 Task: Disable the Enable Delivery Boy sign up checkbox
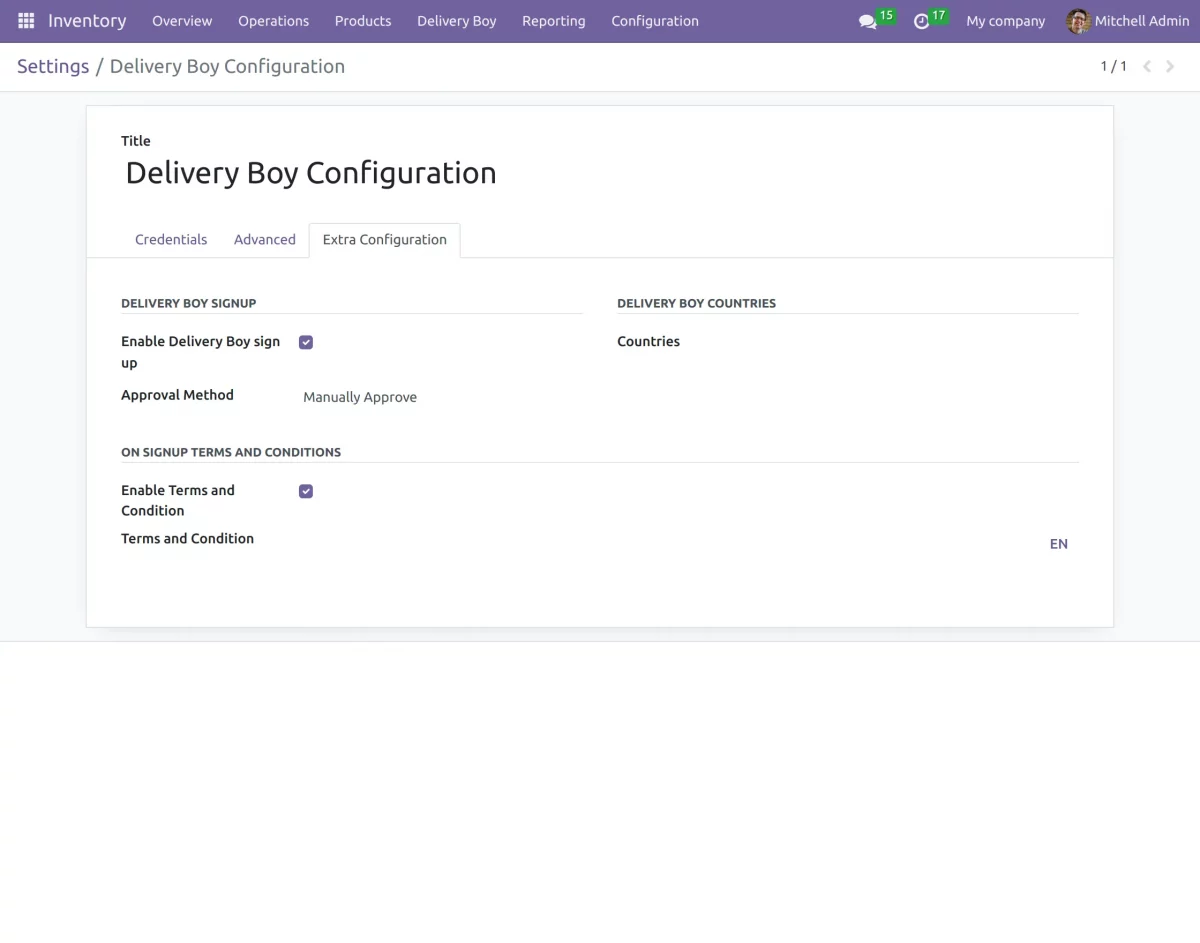pyautogui.click(x=305, y=341)
